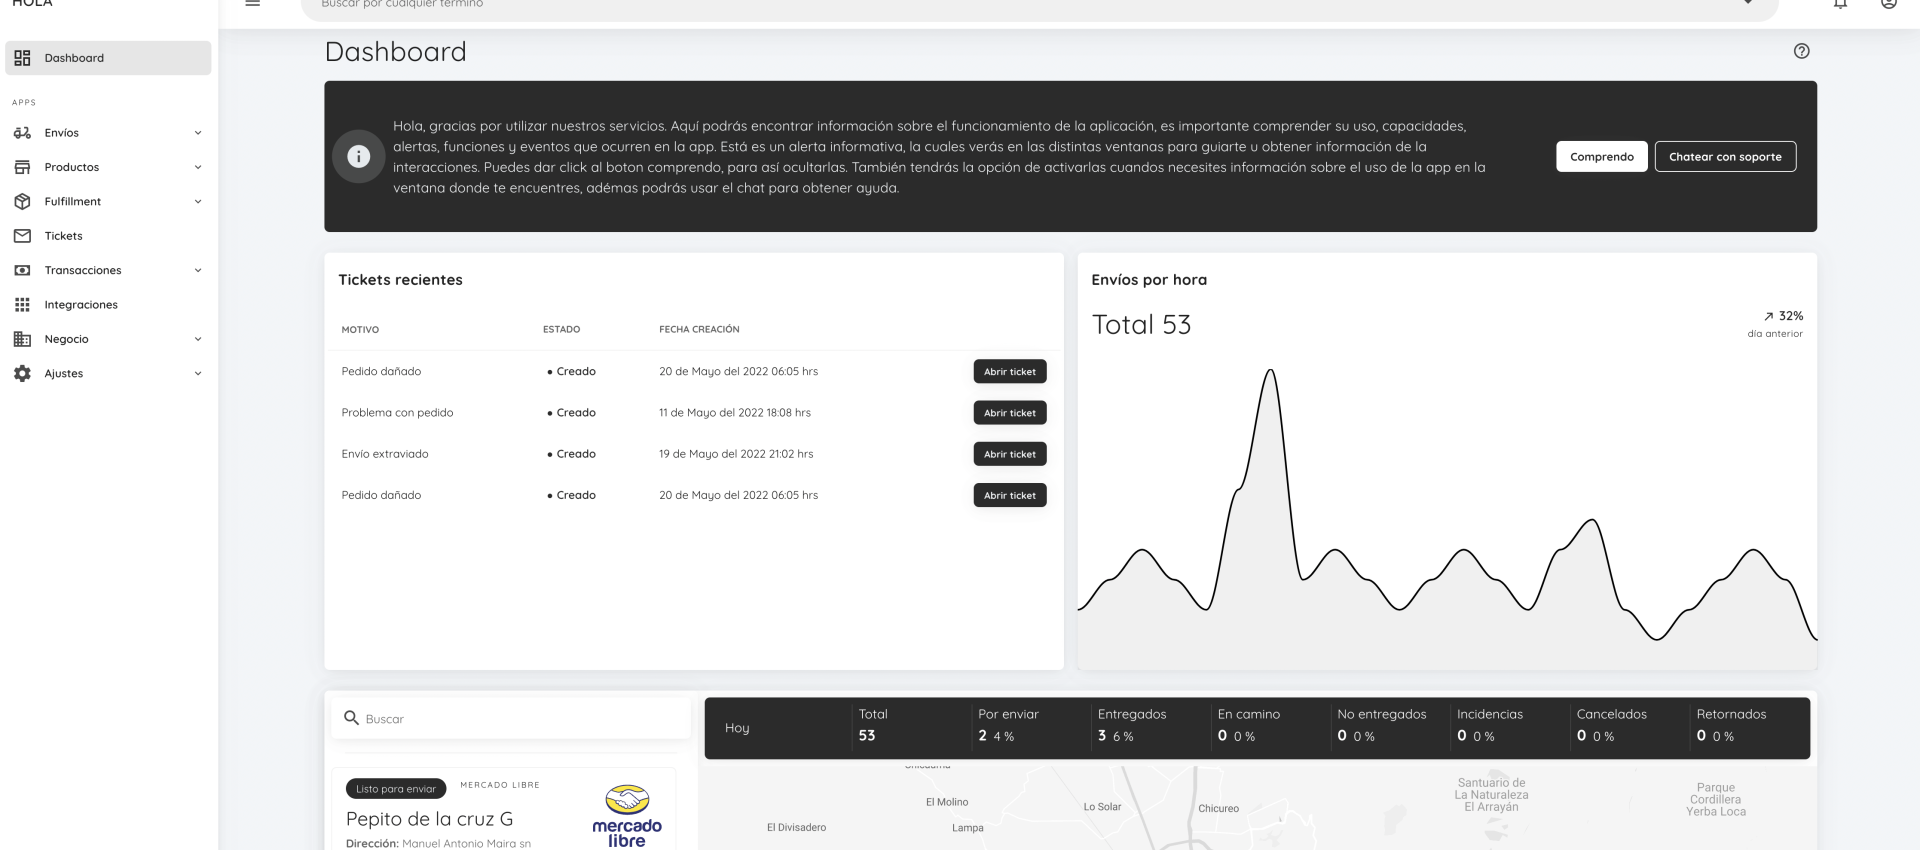Click the Lo Solar map label
The height and width of the screenshot is (850, 1920).
(1102, 807)
